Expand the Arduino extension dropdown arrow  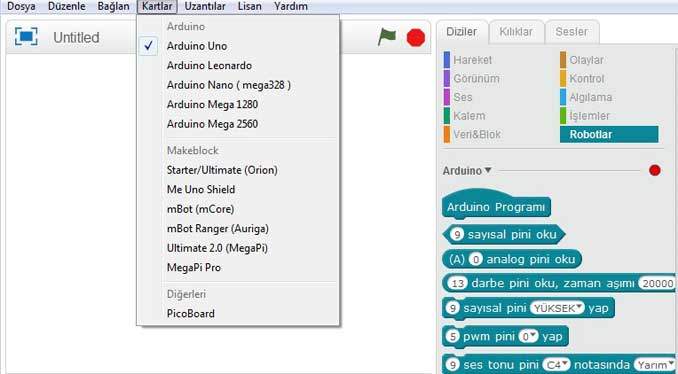point(488,170)
